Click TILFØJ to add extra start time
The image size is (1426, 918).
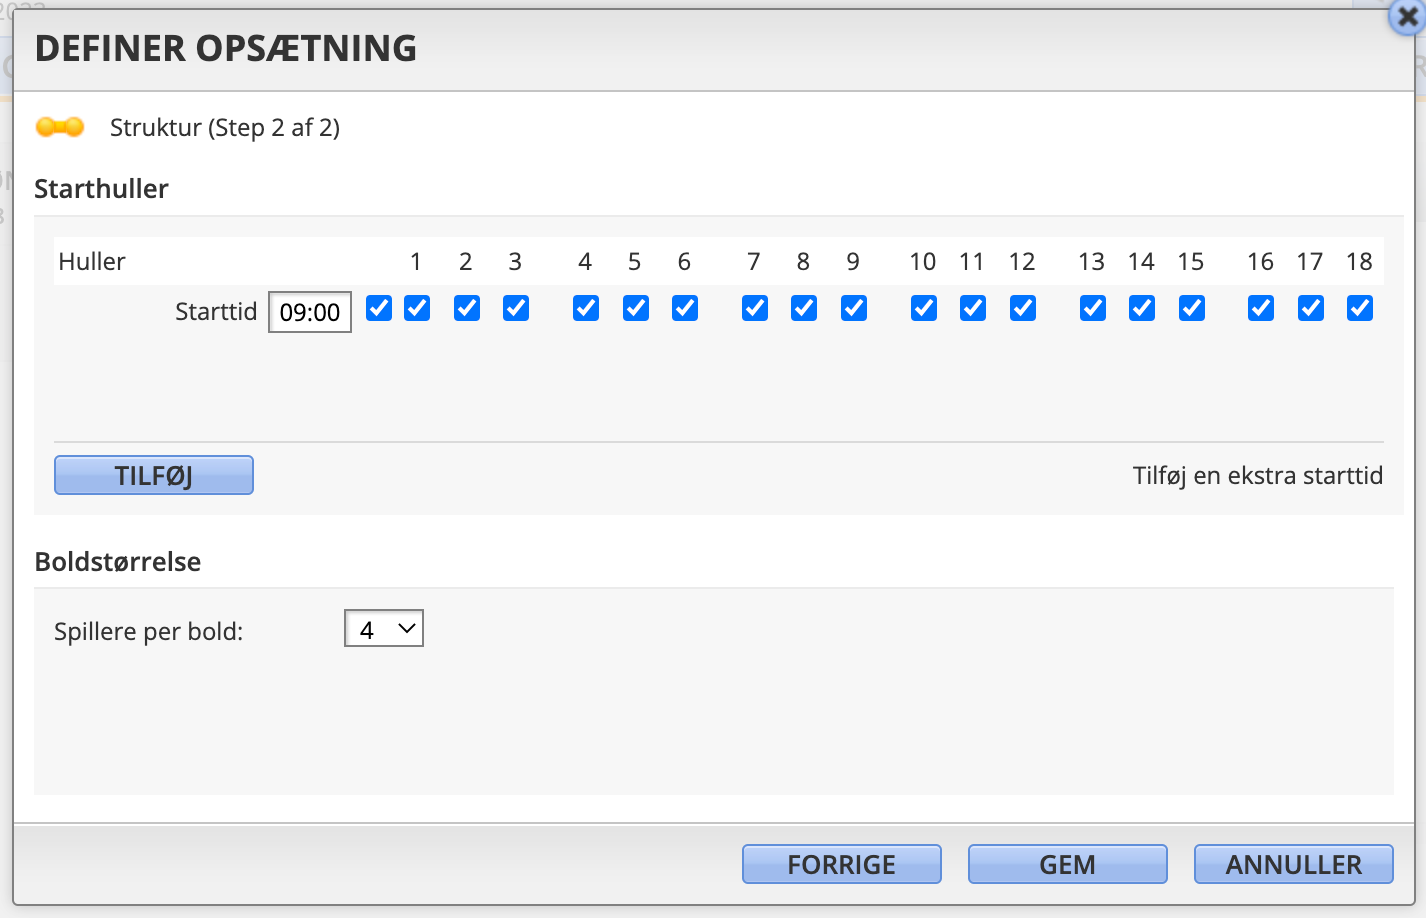154,475
